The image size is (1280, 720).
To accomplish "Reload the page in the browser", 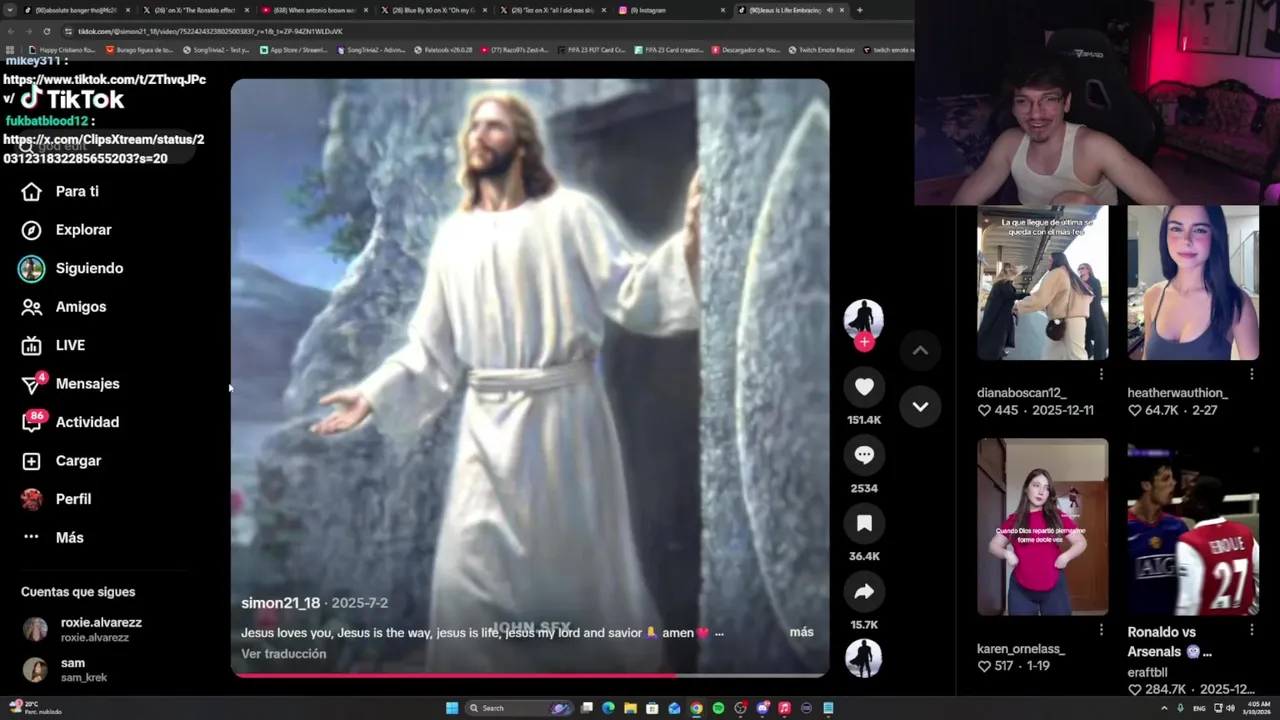I will [x=46, y=31].
